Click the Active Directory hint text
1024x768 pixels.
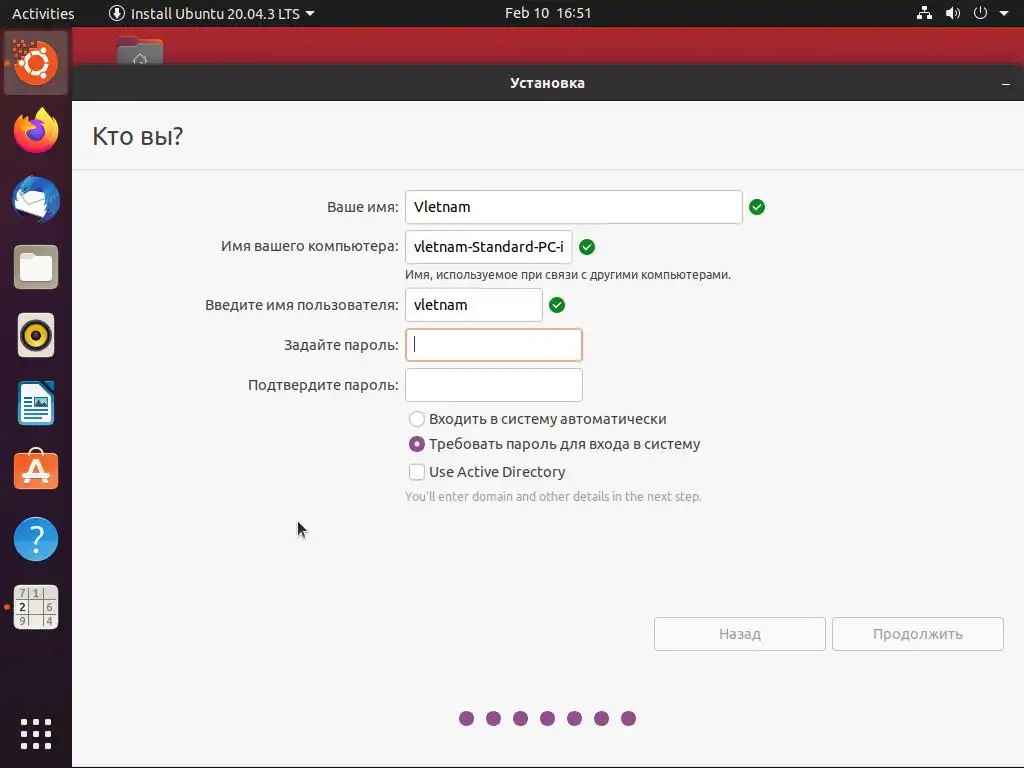point(553,496)
